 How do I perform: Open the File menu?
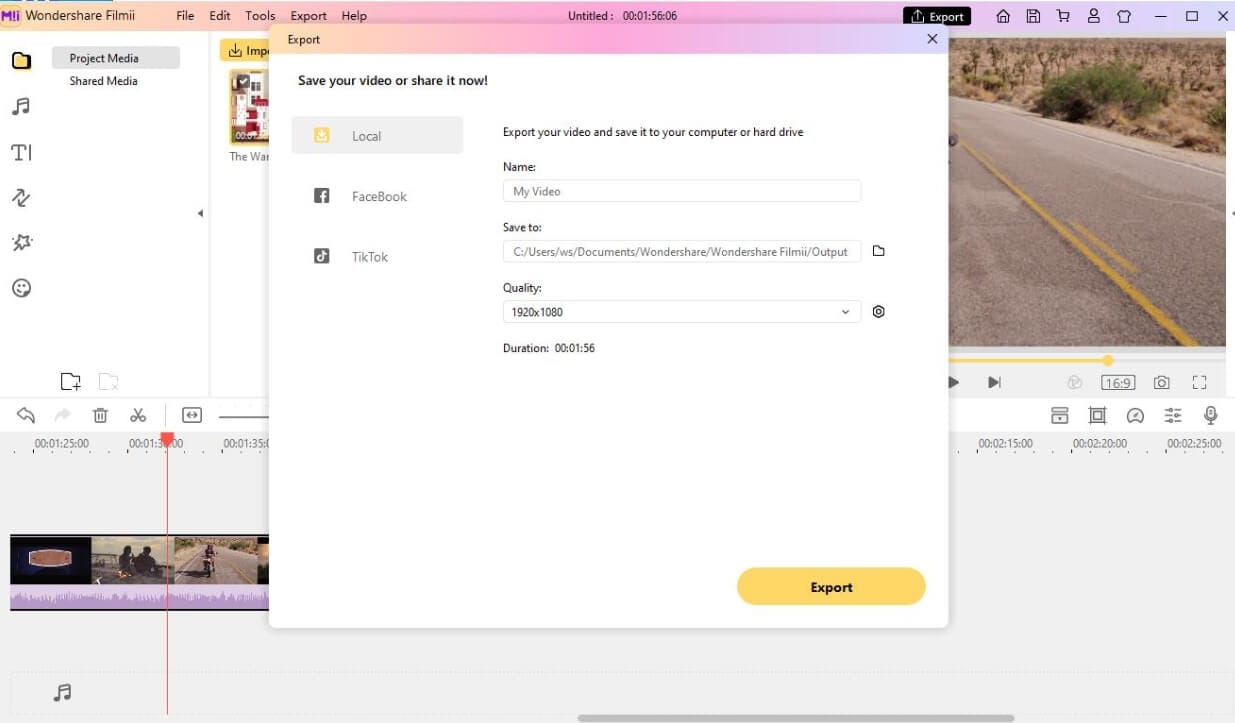[185, 16]
